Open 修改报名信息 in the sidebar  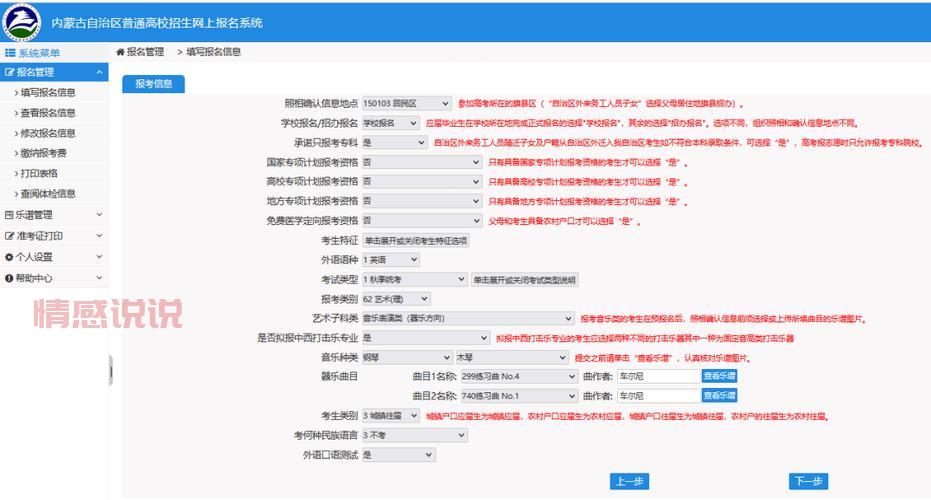point(48,133)
